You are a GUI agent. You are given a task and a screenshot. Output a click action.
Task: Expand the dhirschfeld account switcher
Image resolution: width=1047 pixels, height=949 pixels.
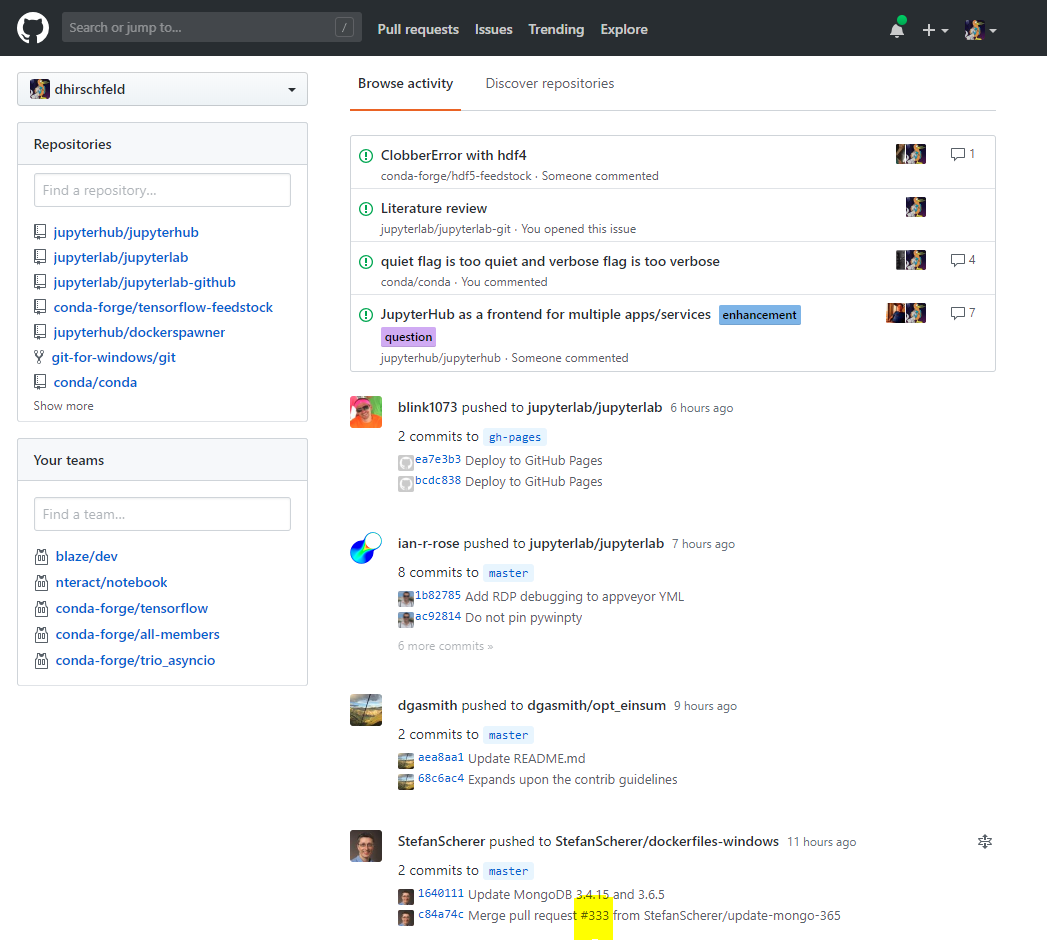[x=162, y=89]
